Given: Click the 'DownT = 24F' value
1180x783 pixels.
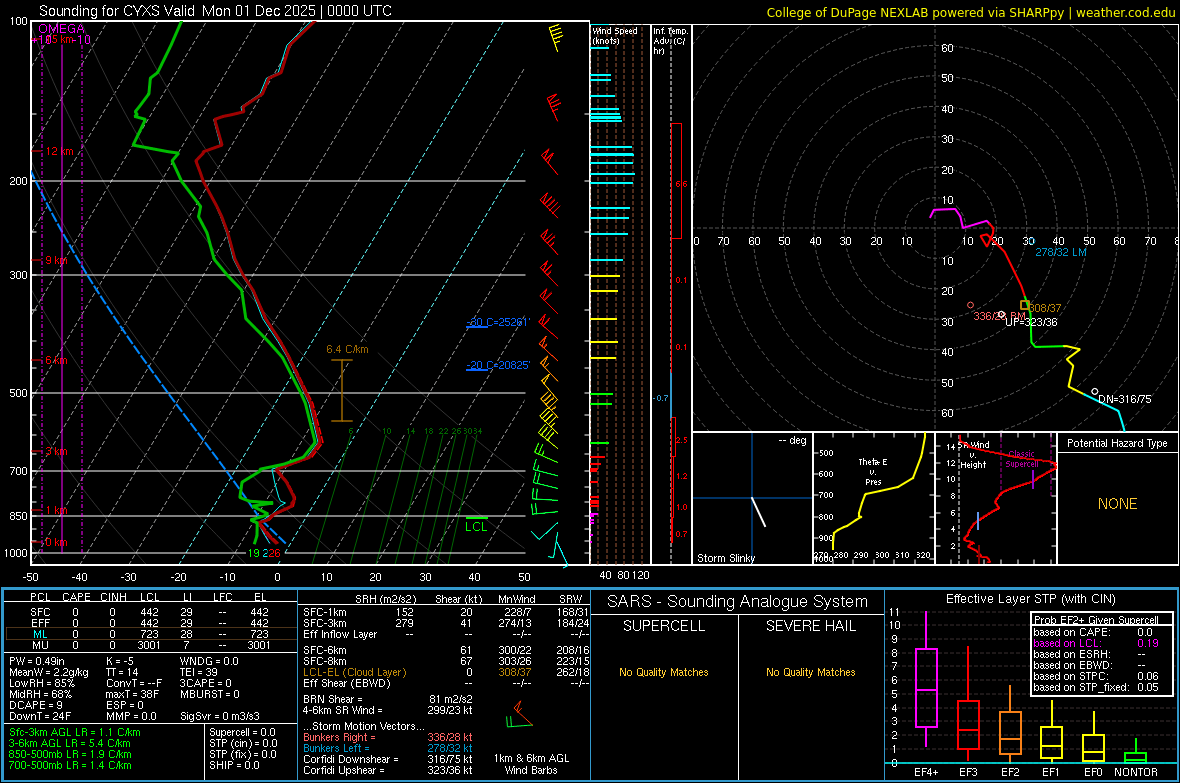Looking at the screenshot, I should point(40,716).
